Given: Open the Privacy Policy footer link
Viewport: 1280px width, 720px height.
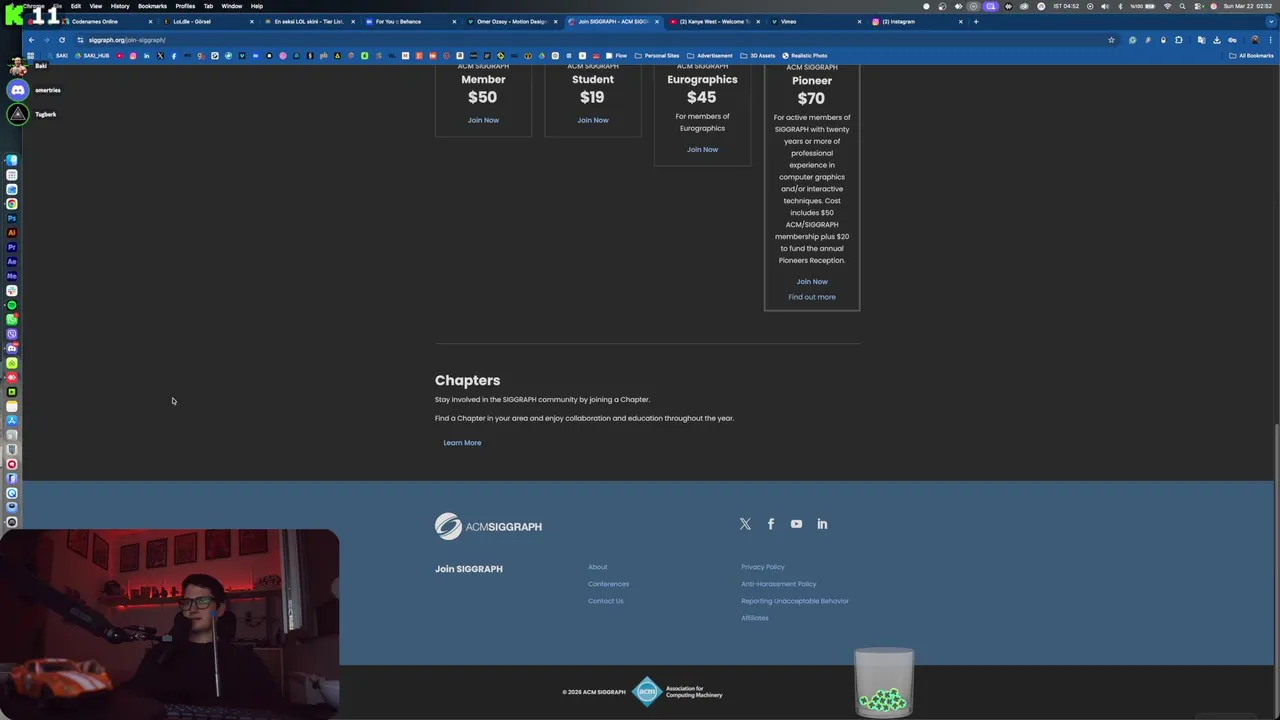Looking at the screenshot, I should tap(763, 567).
